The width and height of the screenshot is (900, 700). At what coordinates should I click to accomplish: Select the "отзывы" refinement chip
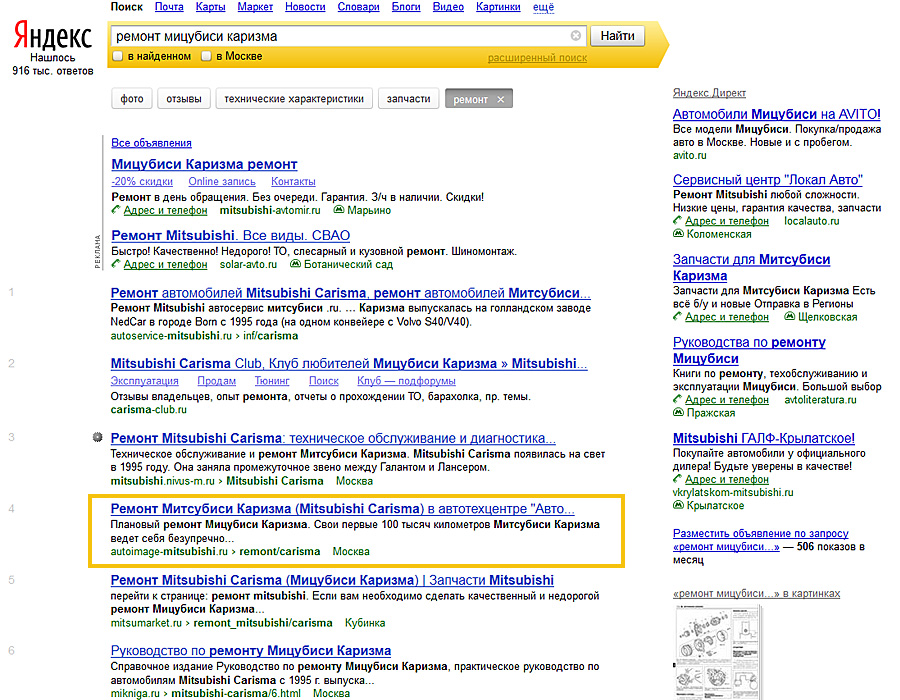(x=184, y=99)
